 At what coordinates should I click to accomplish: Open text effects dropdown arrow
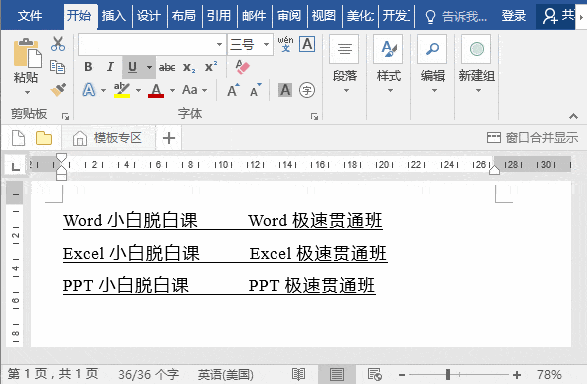[x=103, y=91]
